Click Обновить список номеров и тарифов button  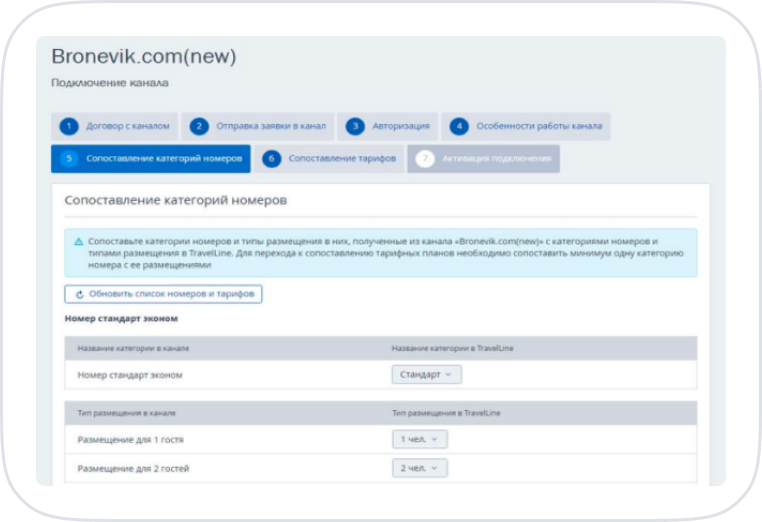tap(163, 294)
